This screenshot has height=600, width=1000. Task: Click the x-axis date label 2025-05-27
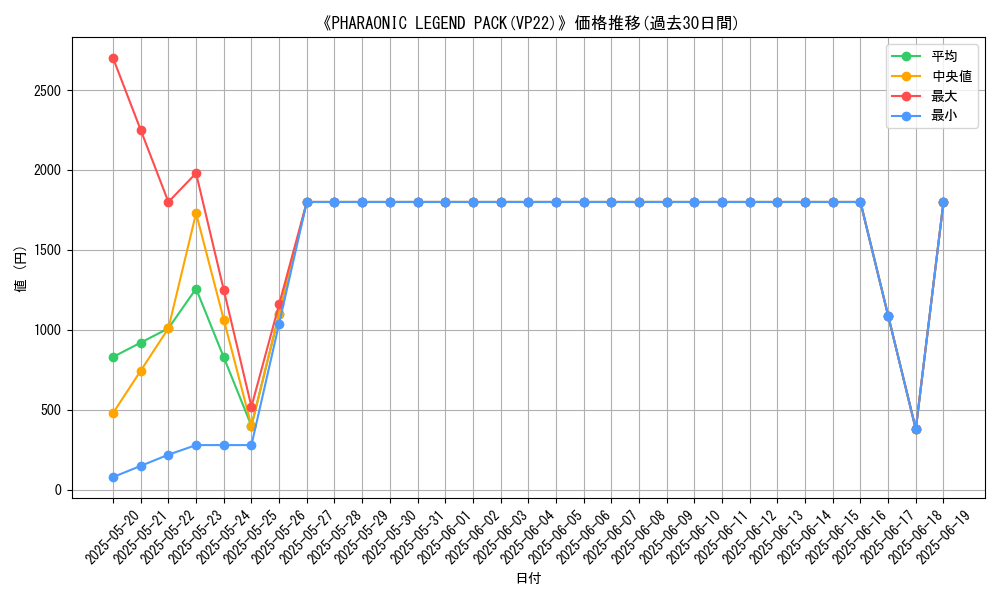(306, 537)
